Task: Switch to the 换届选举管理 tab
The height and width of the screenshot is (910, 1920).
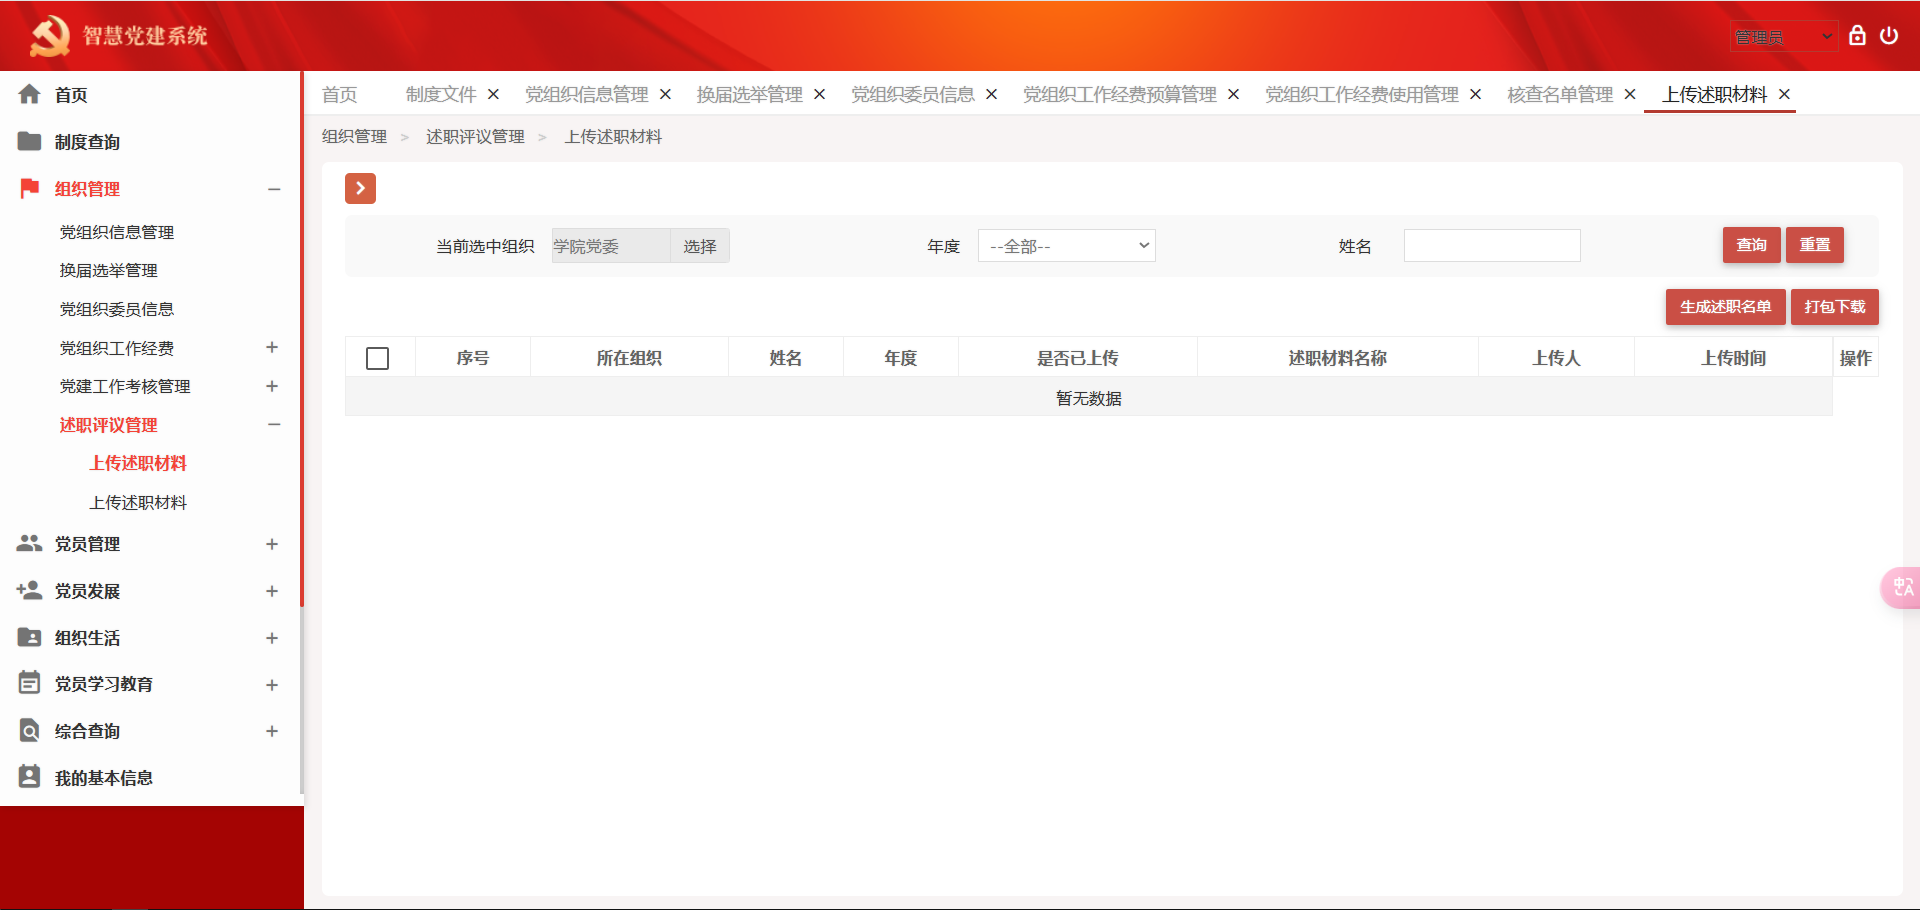Action: coord(750,94)
